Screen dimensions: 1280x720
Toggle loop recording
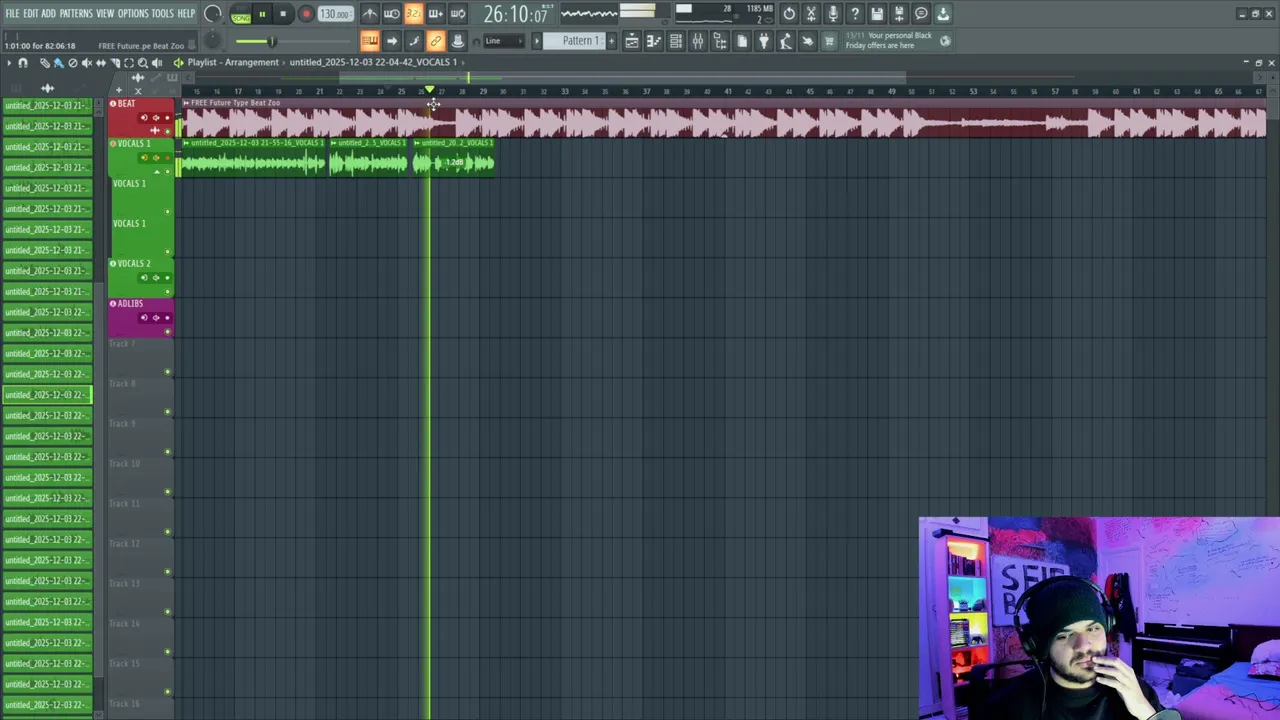(x=457, y=14)
